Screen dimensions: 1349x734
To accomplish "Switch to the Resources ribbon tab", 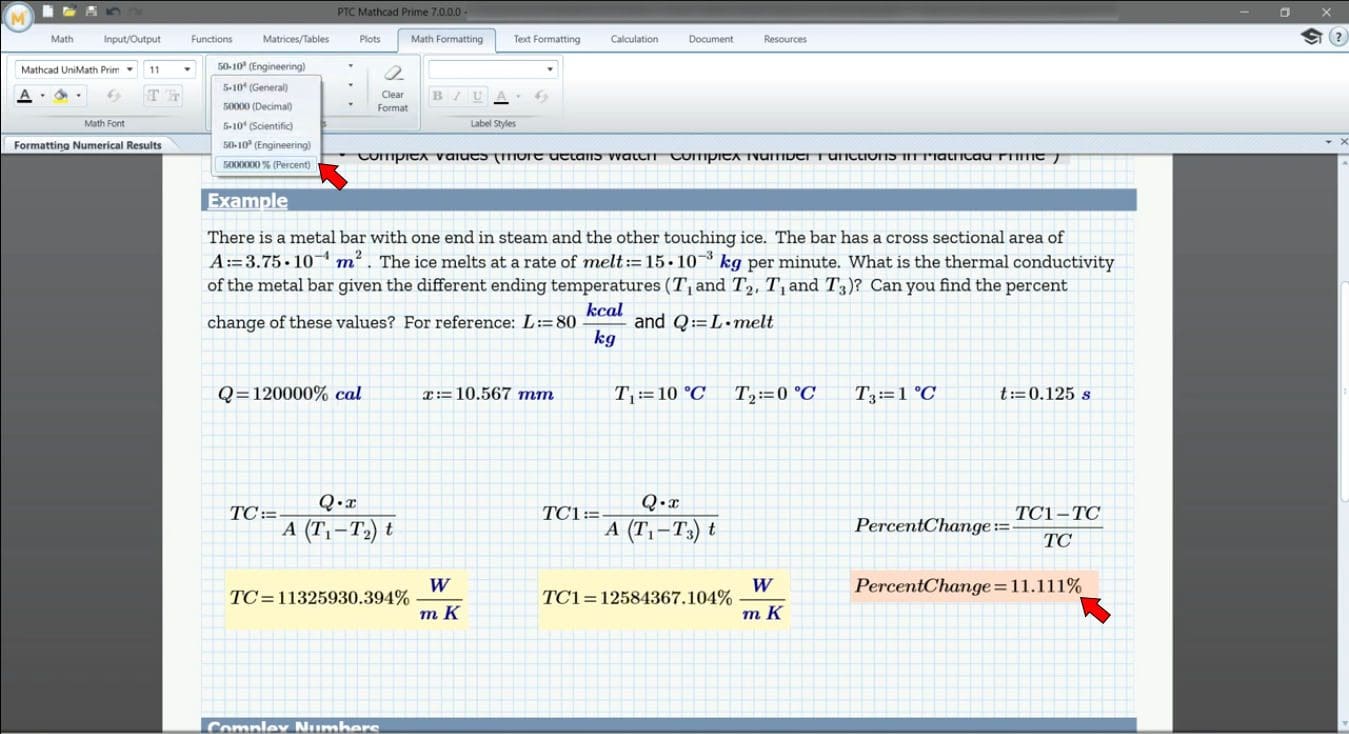I will coord(785,39).
